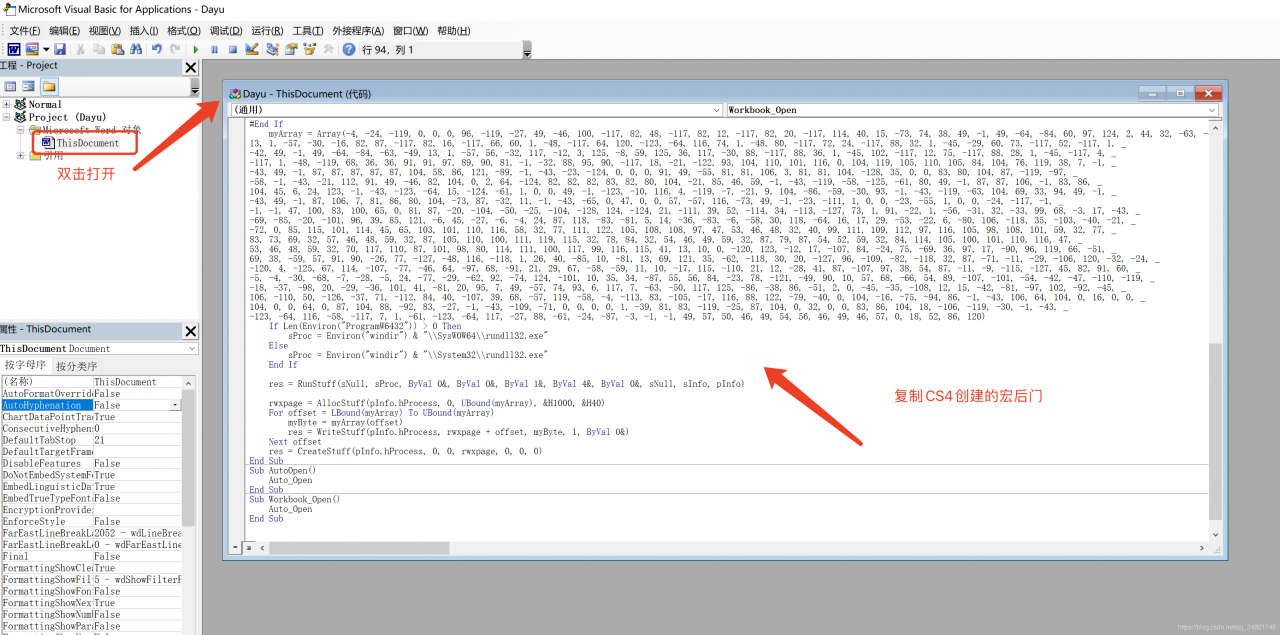
Task: Click the Paste clipboard icon
Action: pyautogui.click(x=117, y=49)
